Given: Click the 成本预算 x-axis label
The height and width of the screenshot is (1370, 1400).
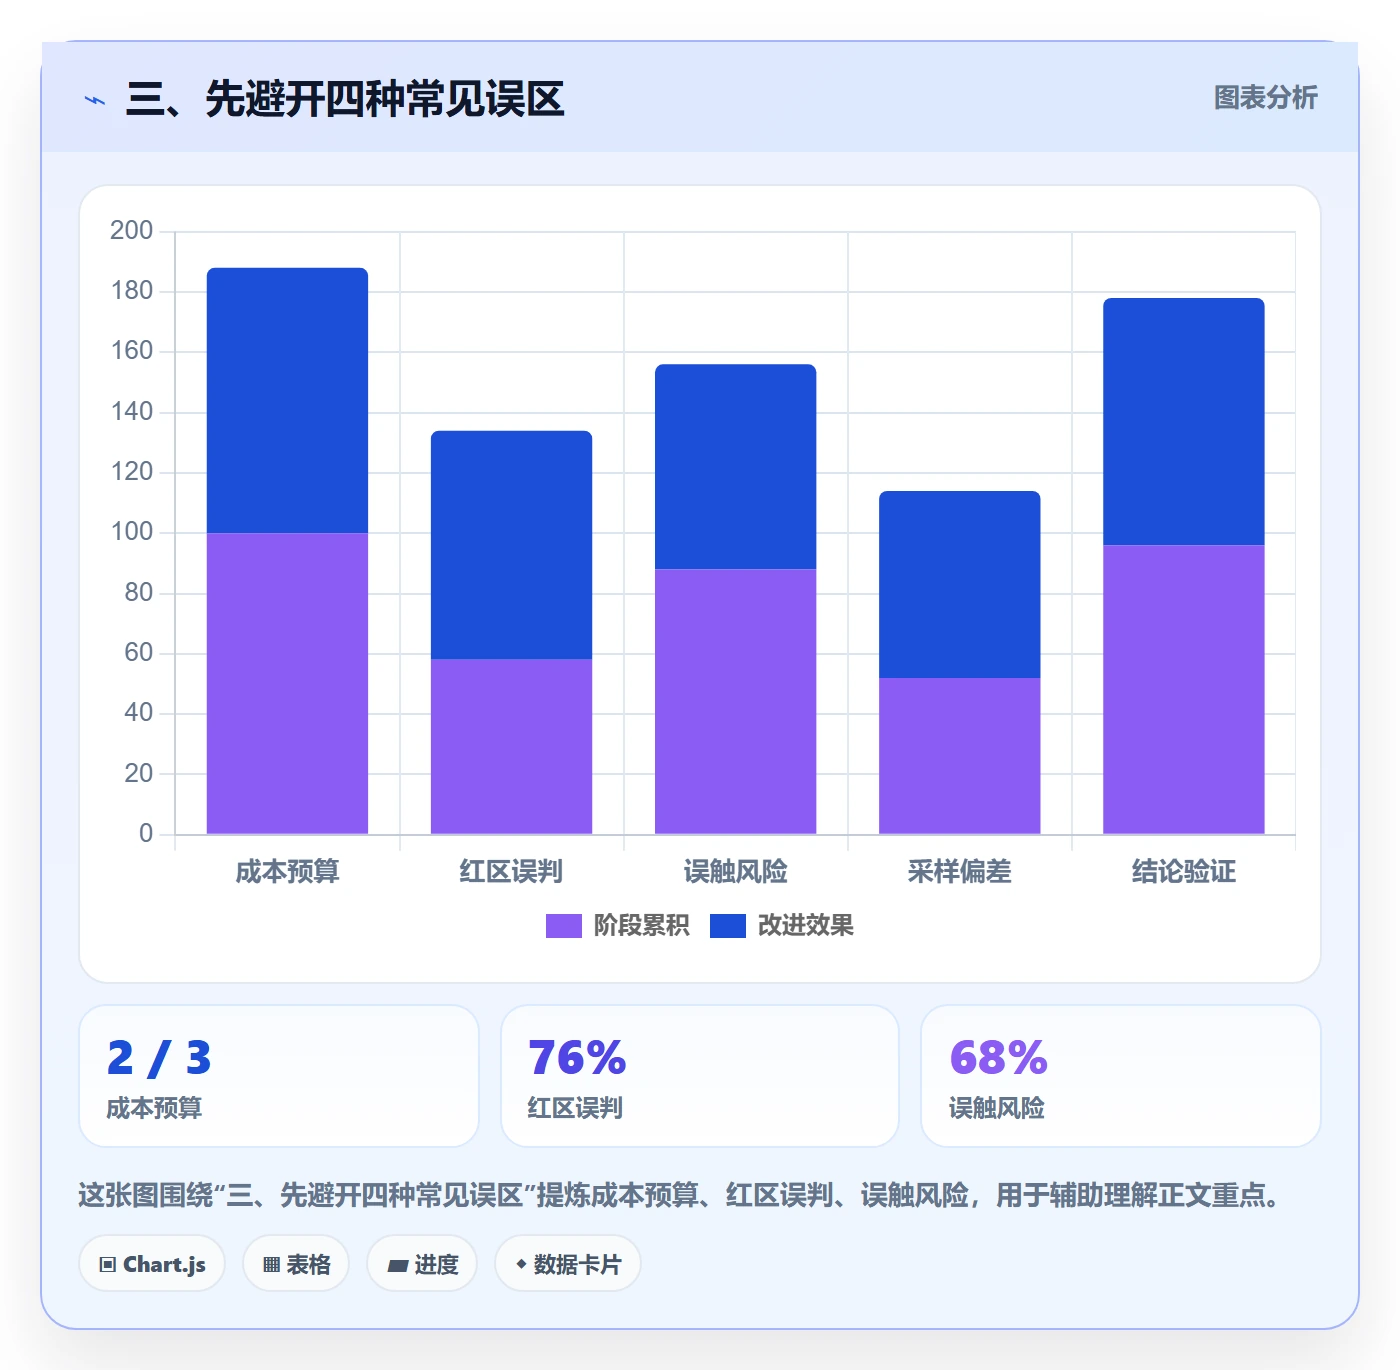Looking at the screenshot, I should 287,872.
